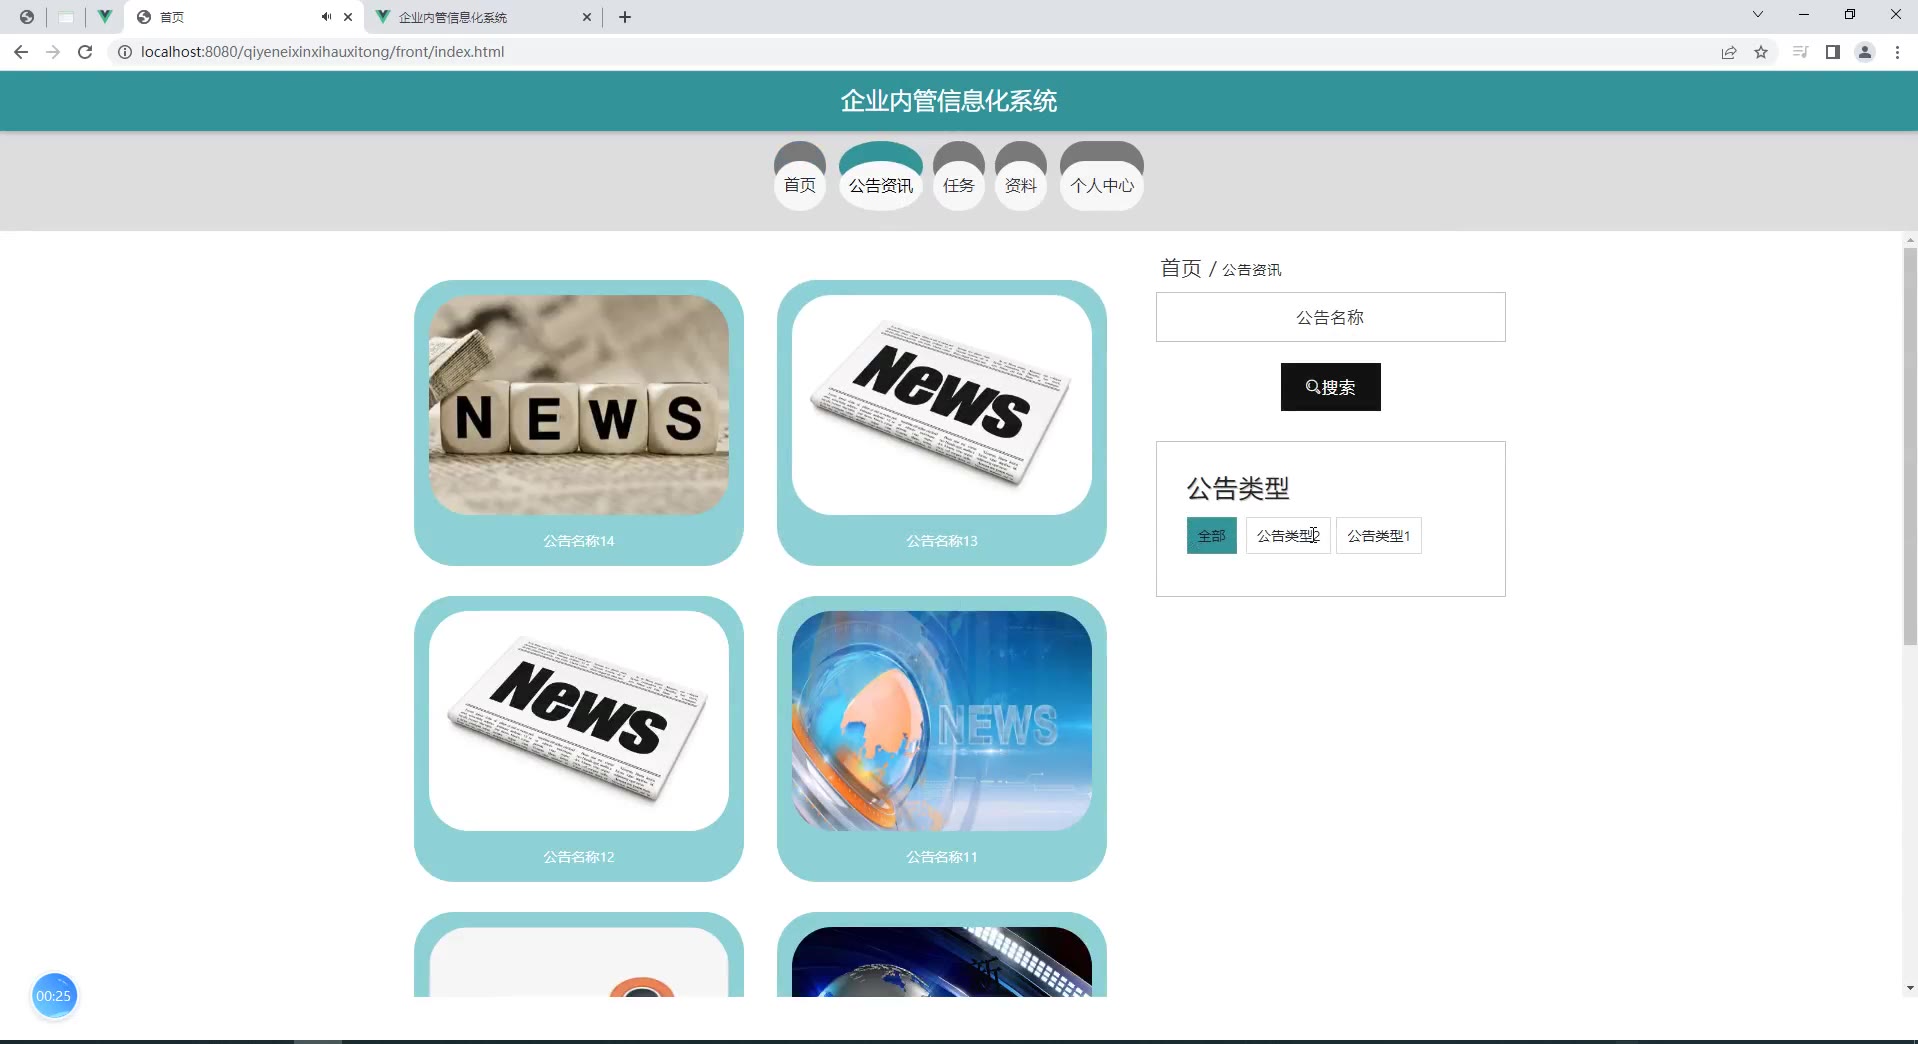1918x1044 pixels.
Task: Click the 公告资讯 breadcrumb text
Action: click(x=1252, y=270)
